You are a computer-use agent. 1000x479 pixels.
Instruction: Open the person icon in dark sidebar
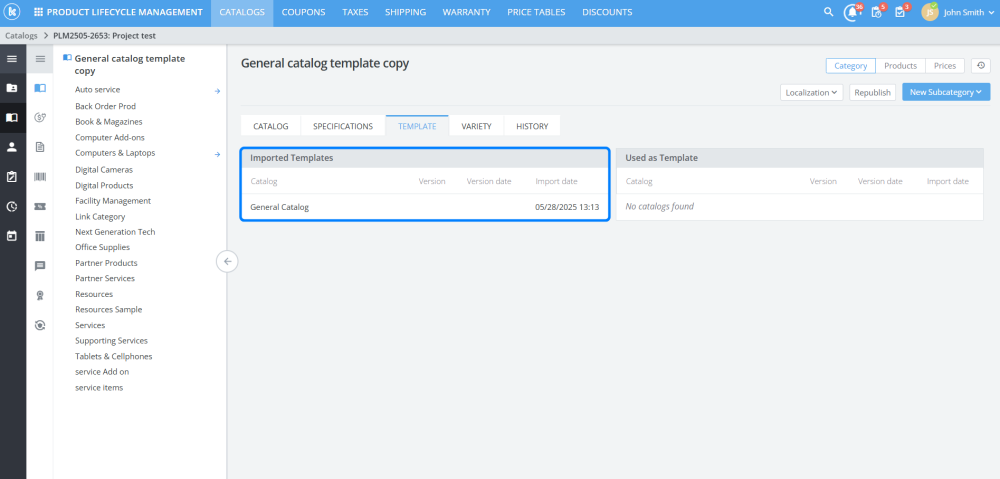tap(12, 147)
